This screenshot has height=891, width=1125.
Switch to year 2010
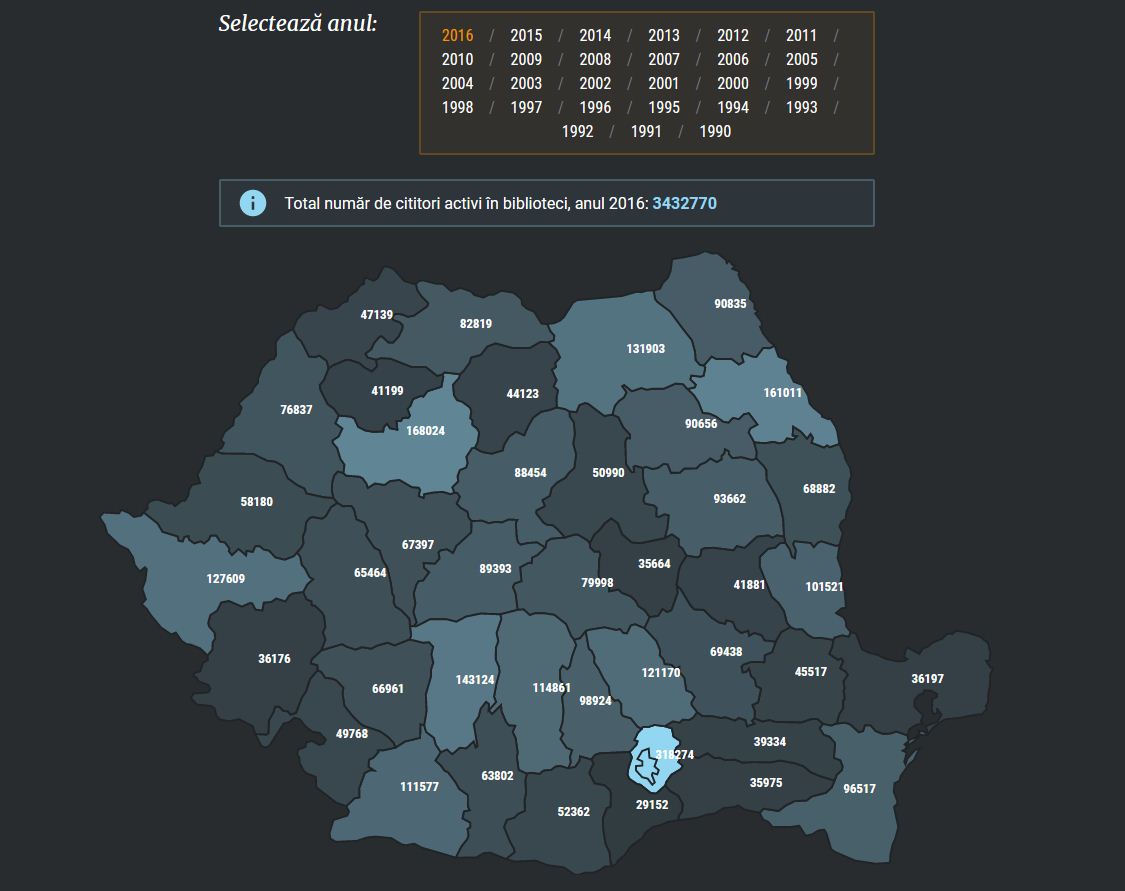457,59
